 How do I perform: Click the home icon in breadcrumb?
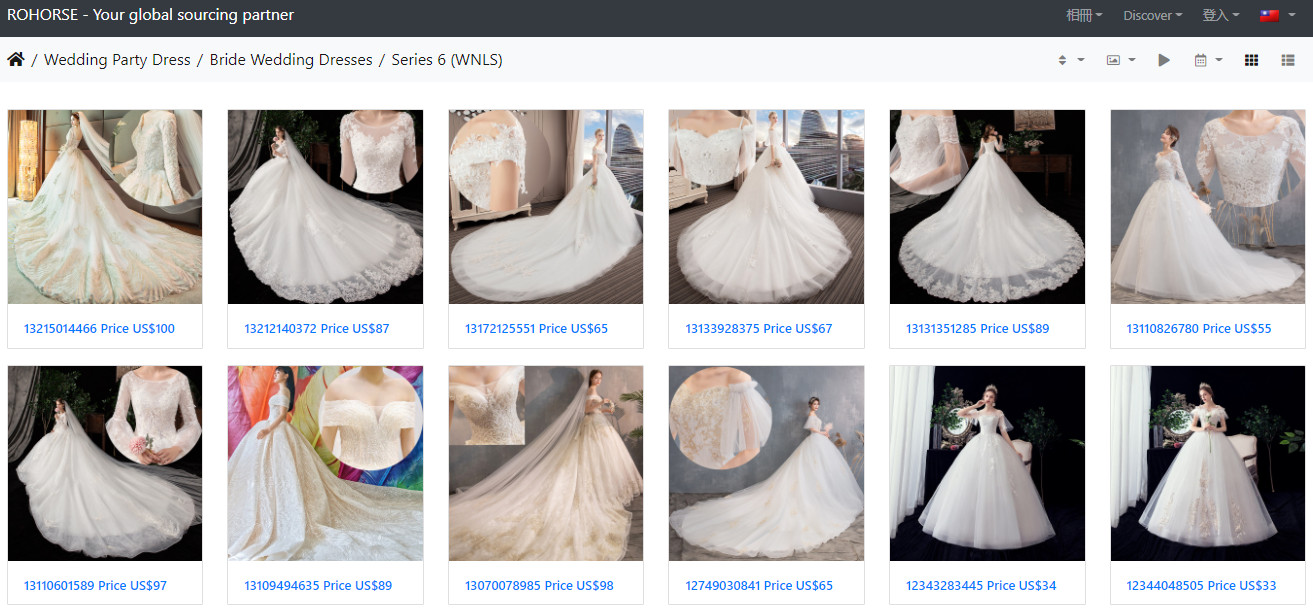(x=16, y=60)
